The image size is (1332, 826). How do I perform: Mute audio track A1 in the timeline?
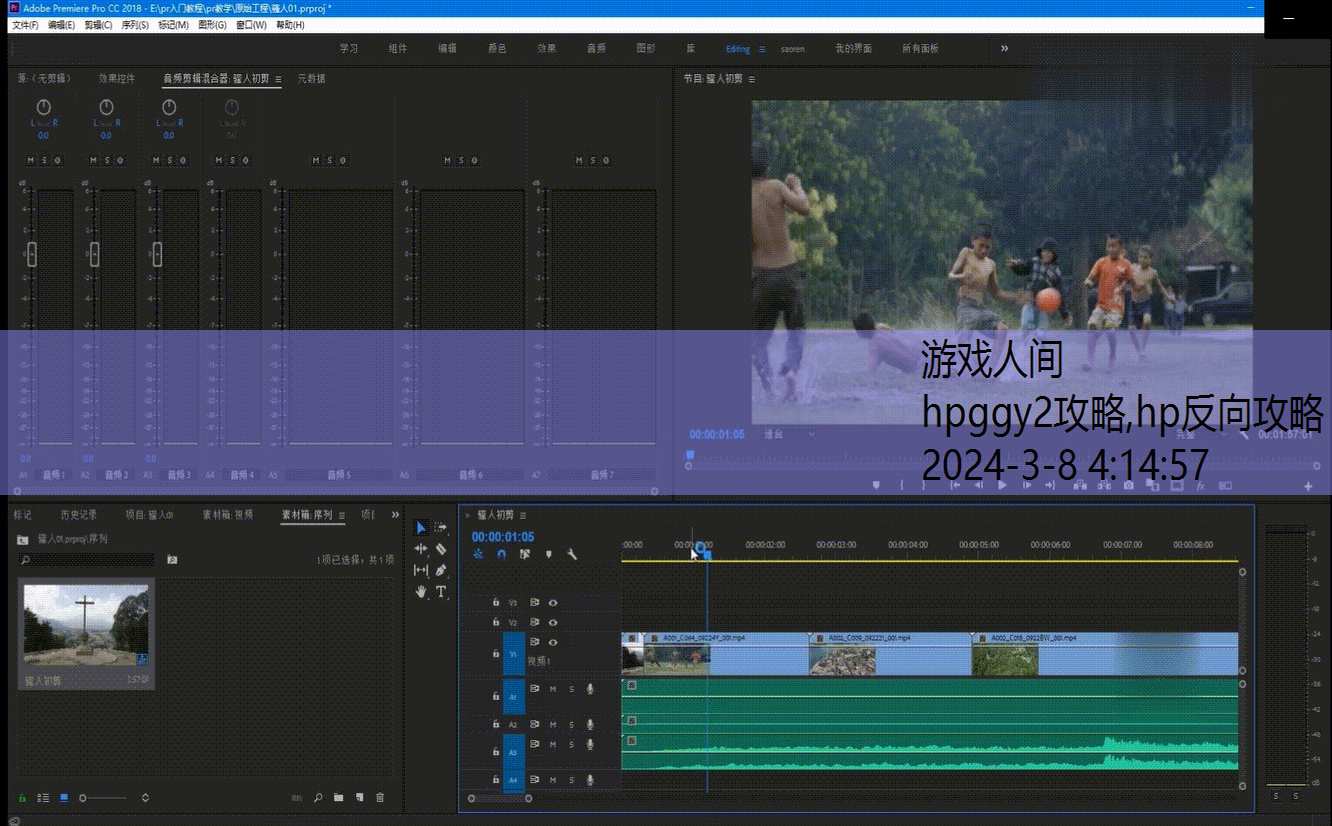[553, 689]
